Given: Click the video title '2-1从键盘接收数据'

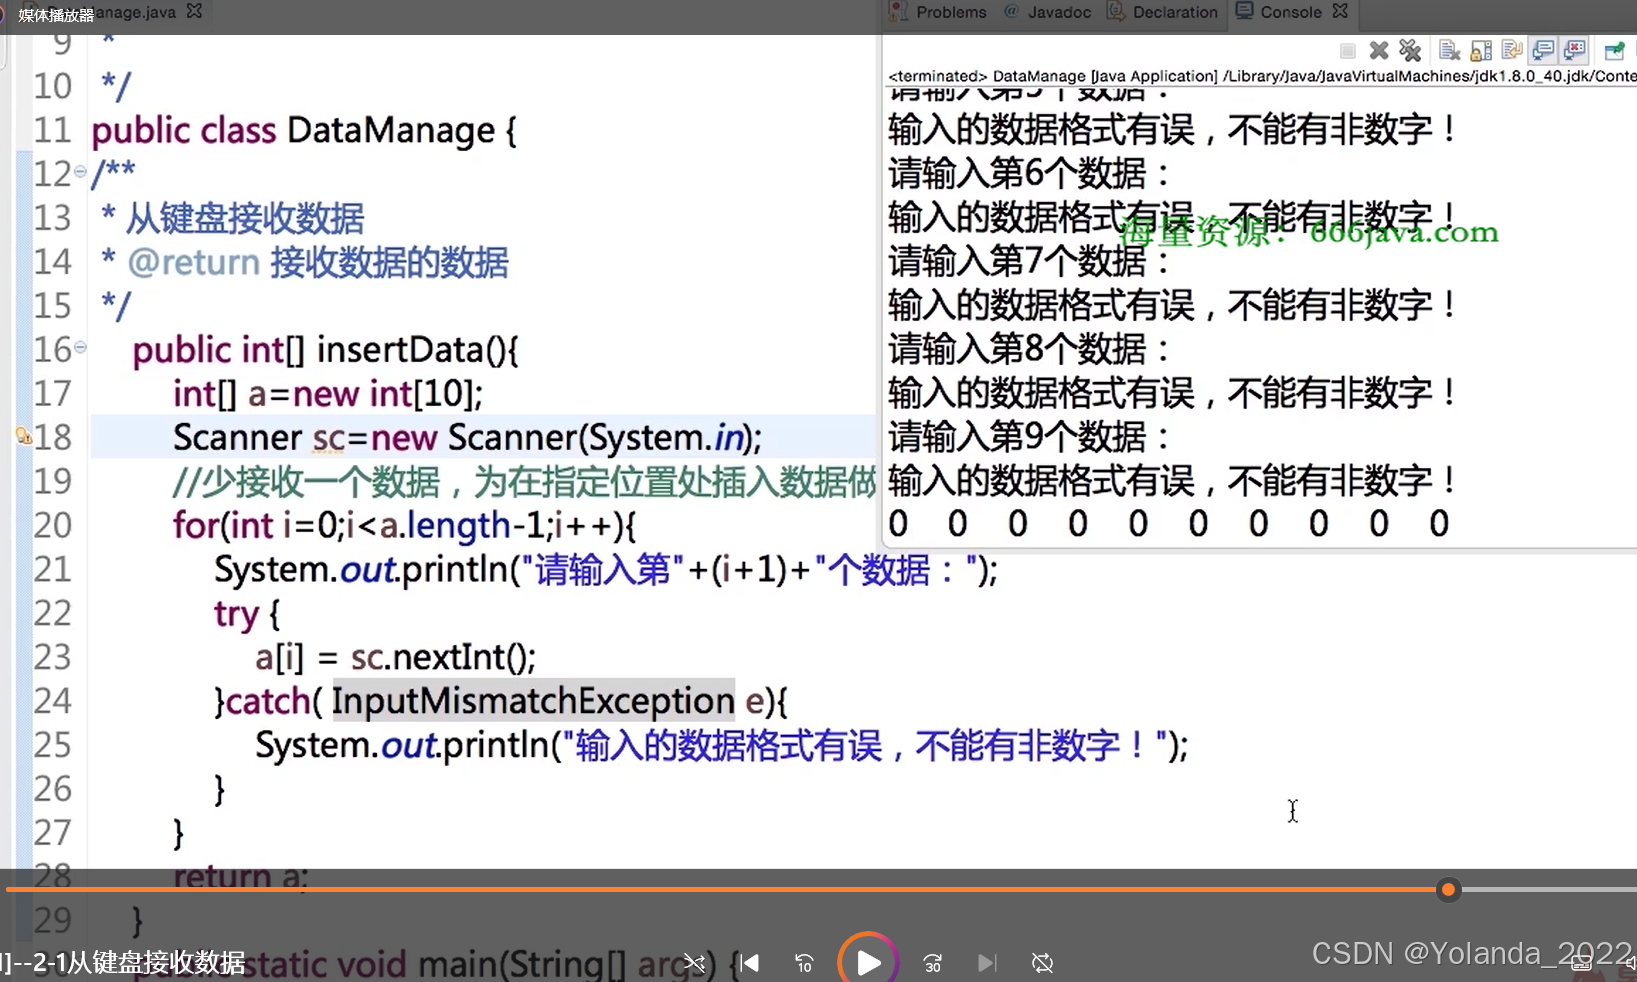Looking at the screenshot, I should 140,963.
